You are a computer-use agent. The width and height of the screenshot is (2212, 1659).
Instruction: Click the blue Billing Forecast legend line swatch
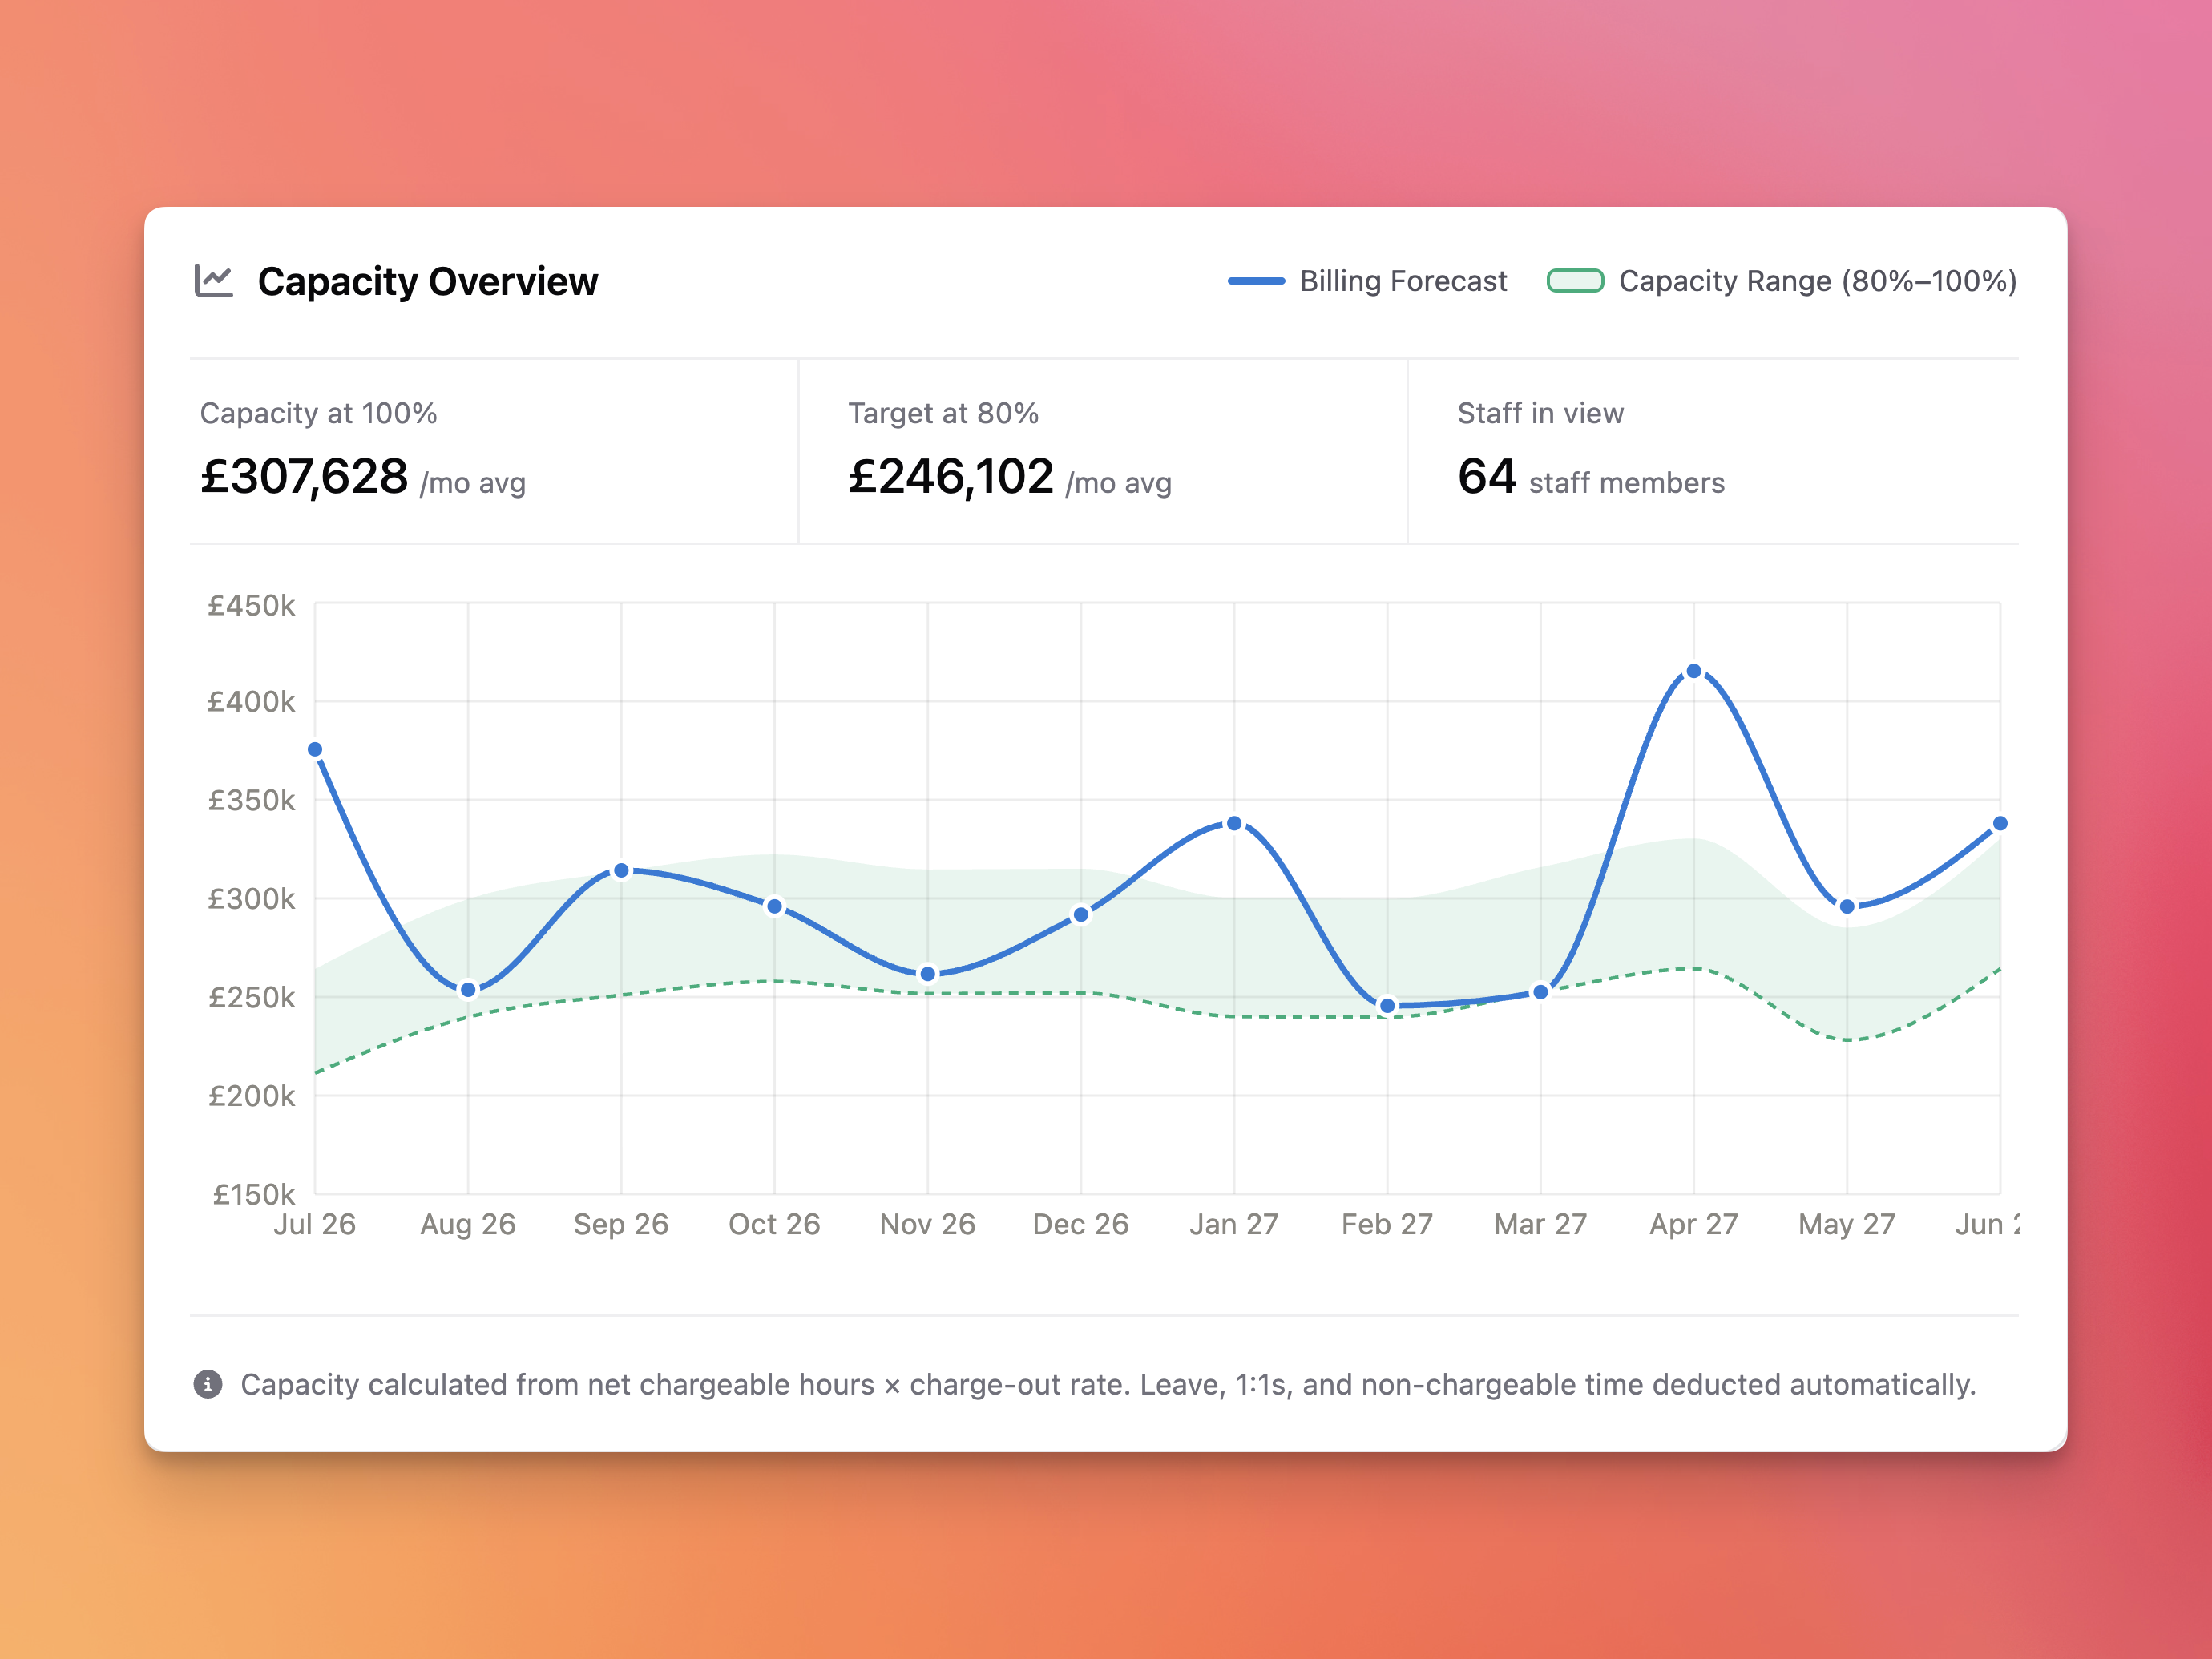1256,281
